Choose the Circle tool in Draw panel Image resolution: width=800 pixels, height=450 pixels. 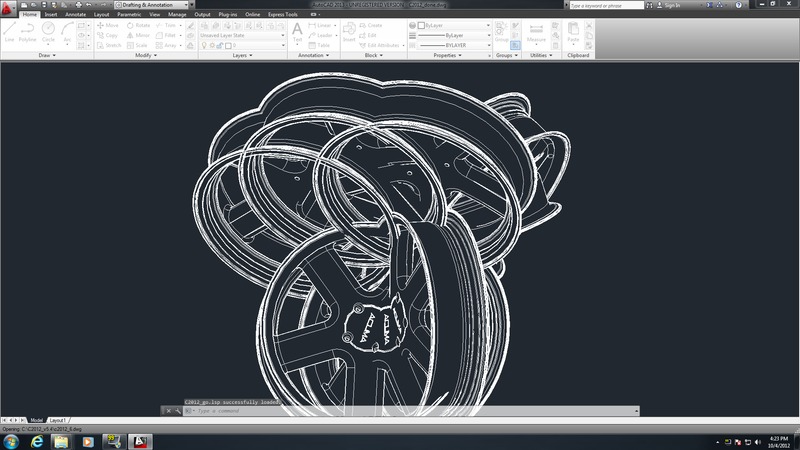point(48,32)
